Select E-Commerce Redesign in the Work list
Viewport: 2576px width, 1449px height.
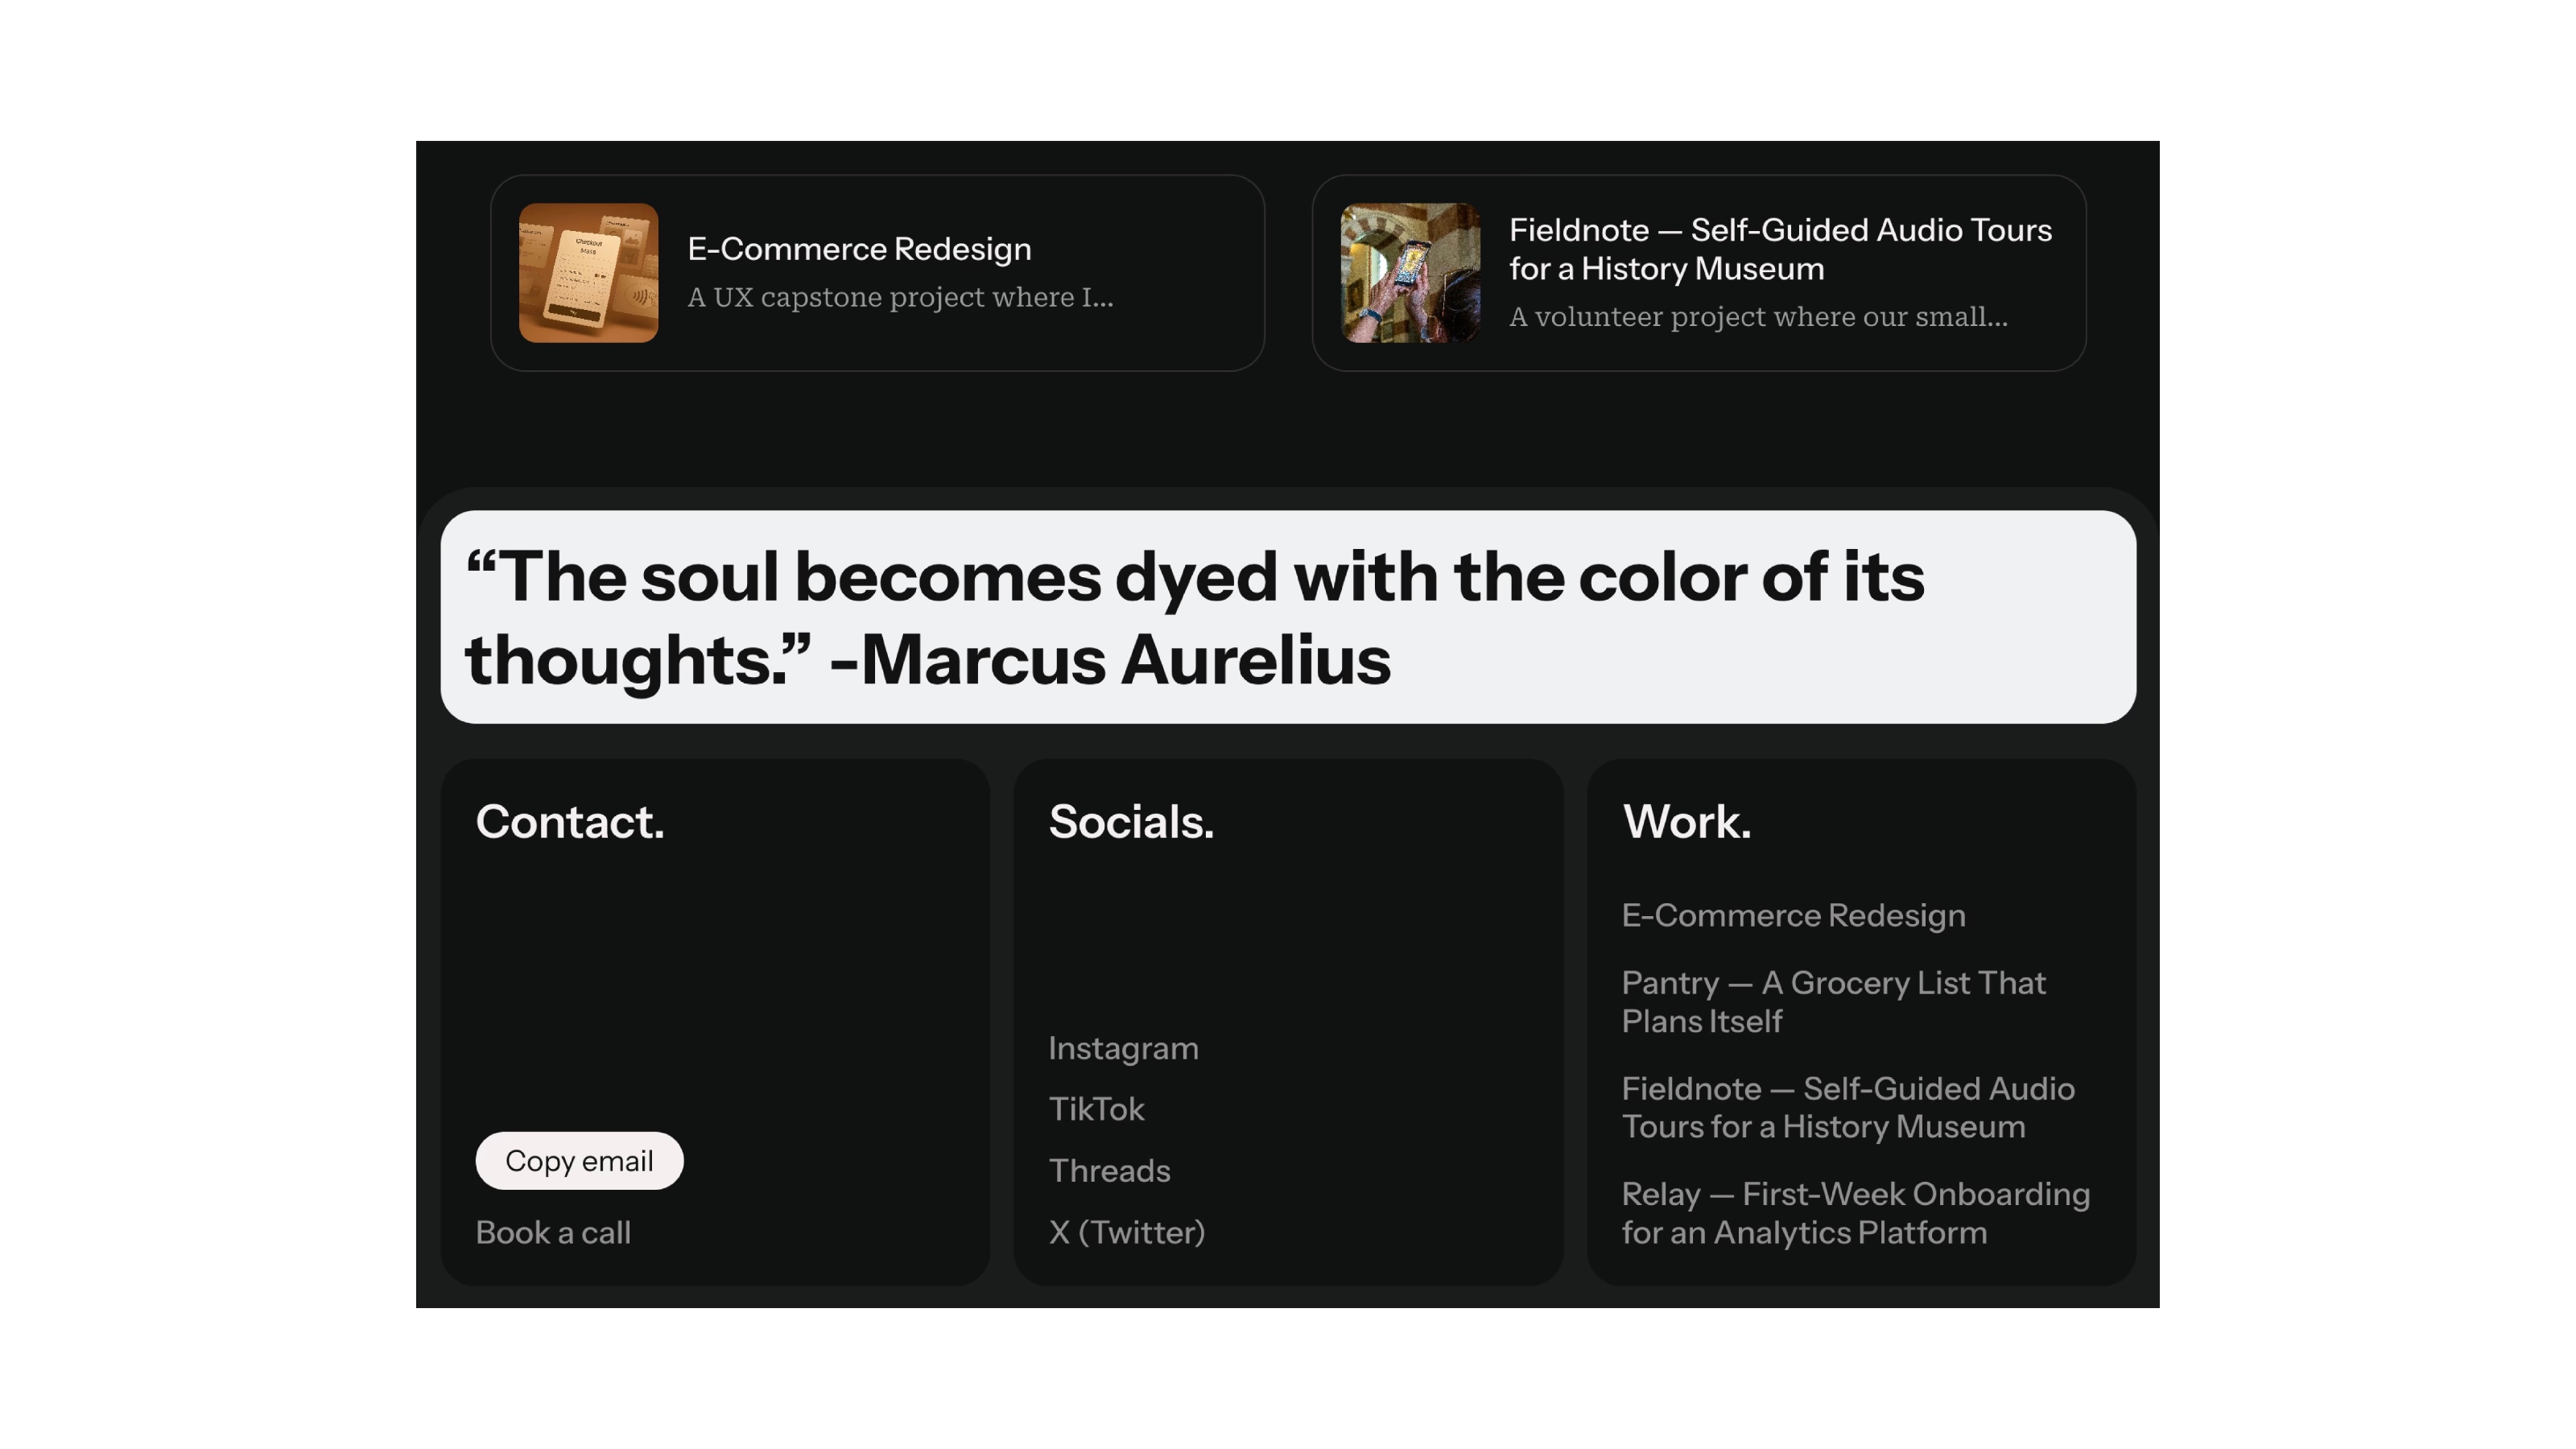click(1793, 915)
